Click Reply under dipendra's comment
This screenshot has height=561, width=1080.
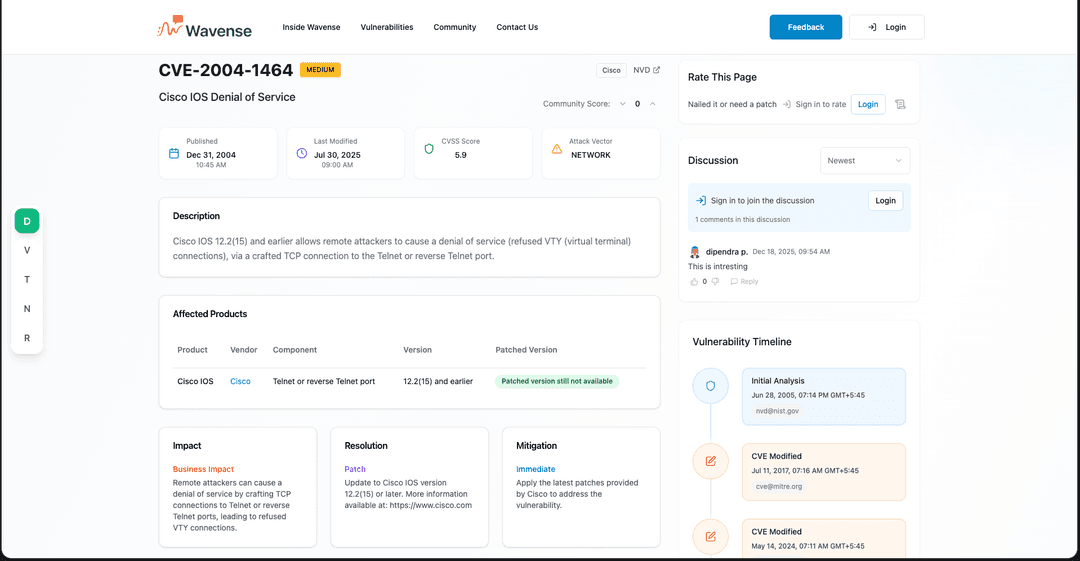(x=744, y=282)
